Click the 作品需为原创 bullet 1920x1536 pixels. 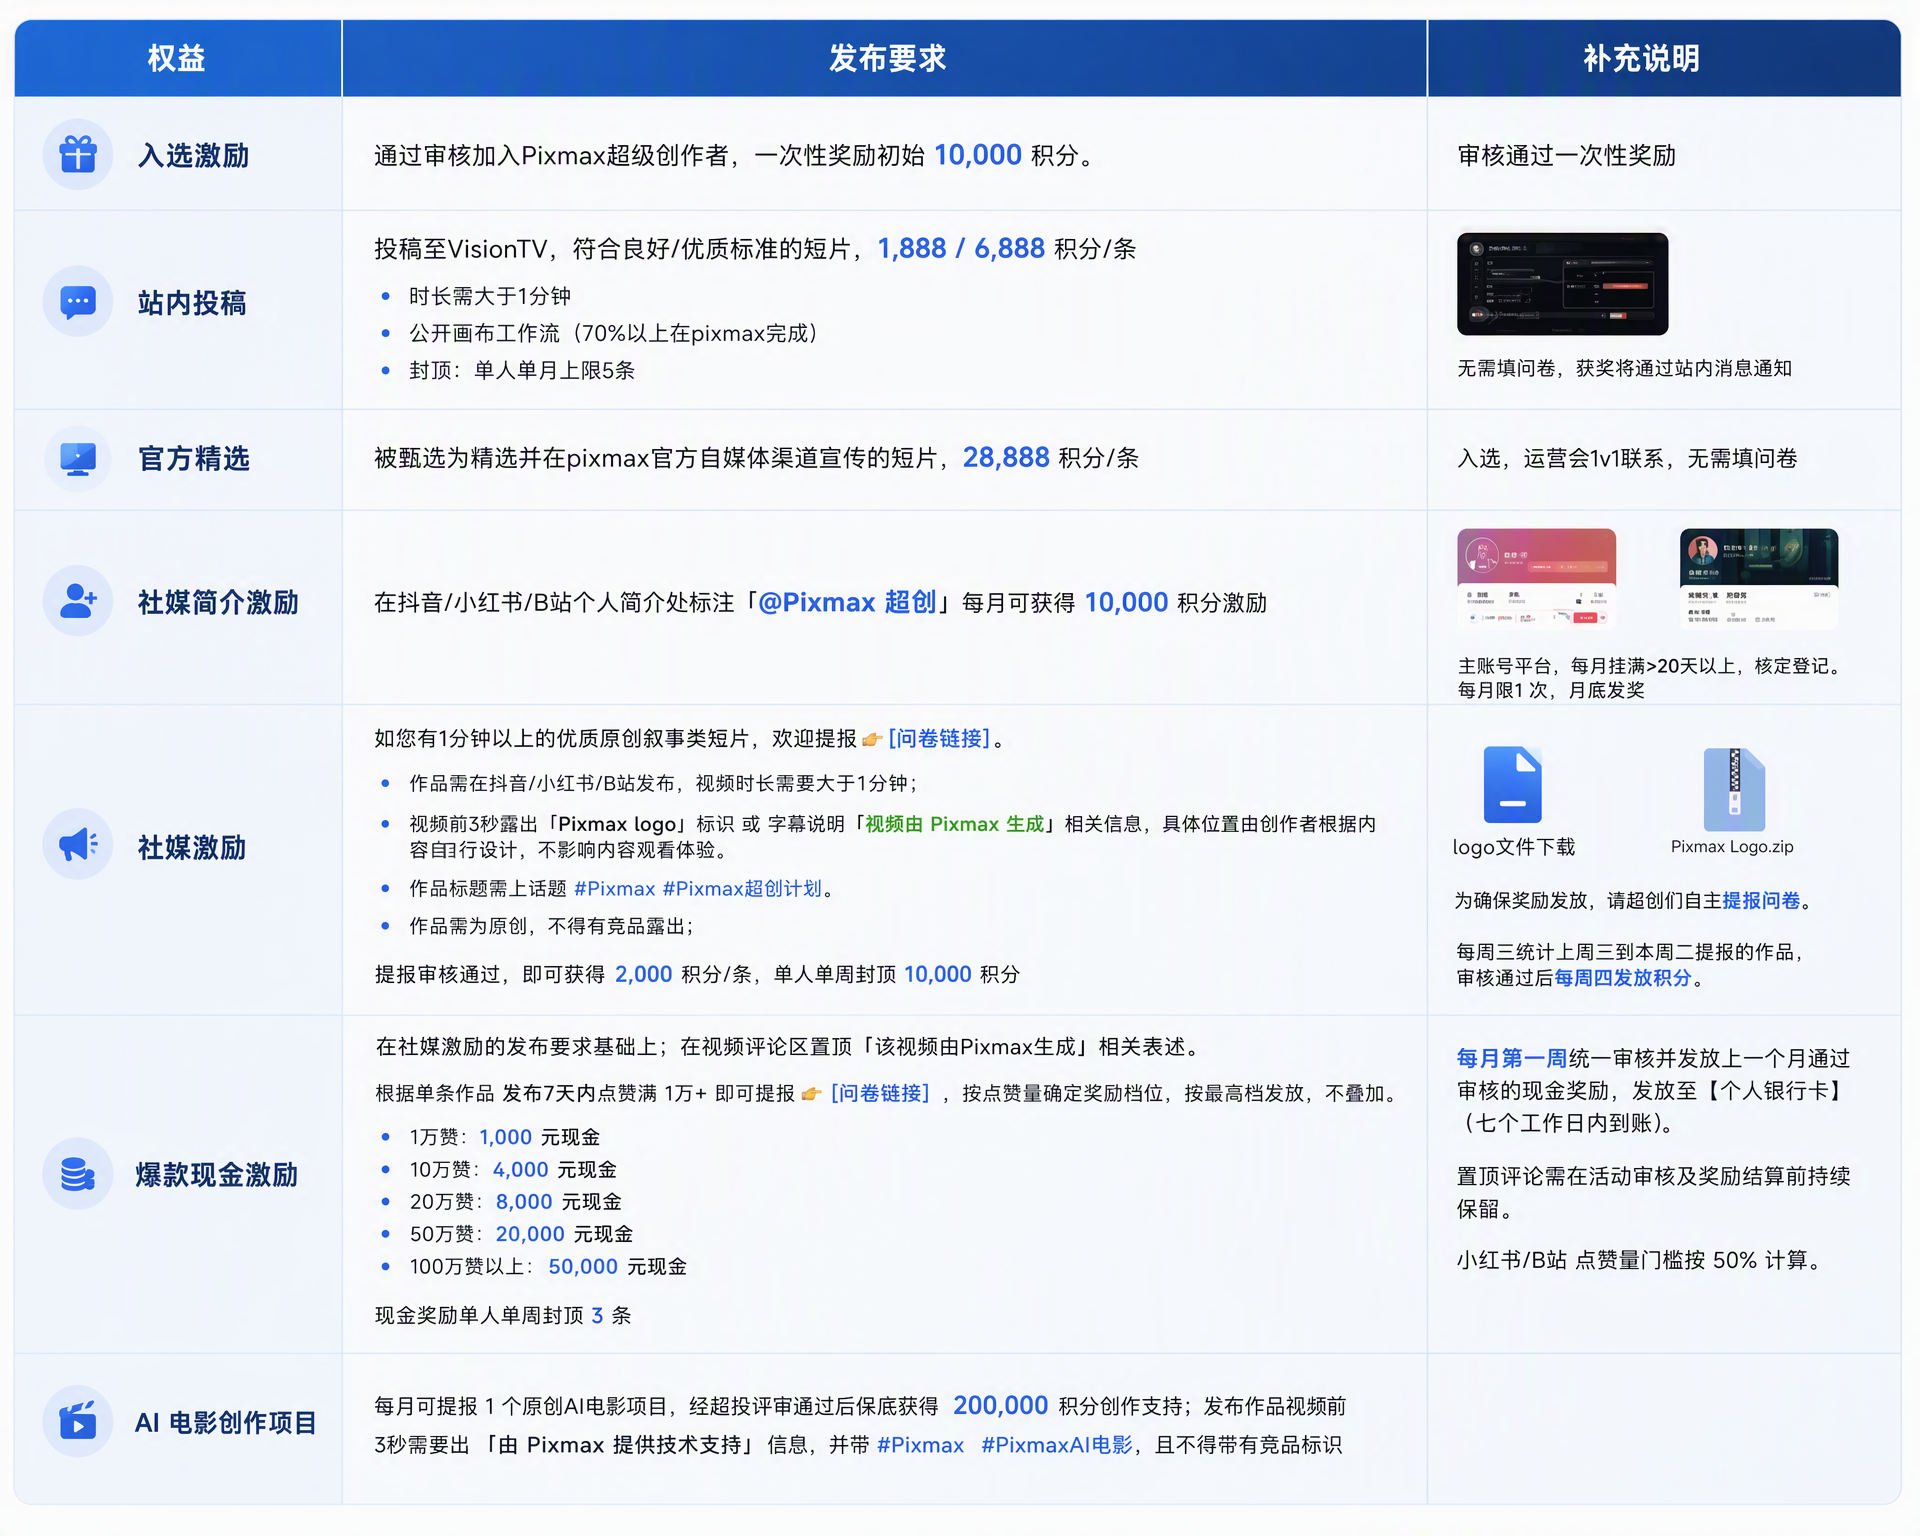(551, 926)
